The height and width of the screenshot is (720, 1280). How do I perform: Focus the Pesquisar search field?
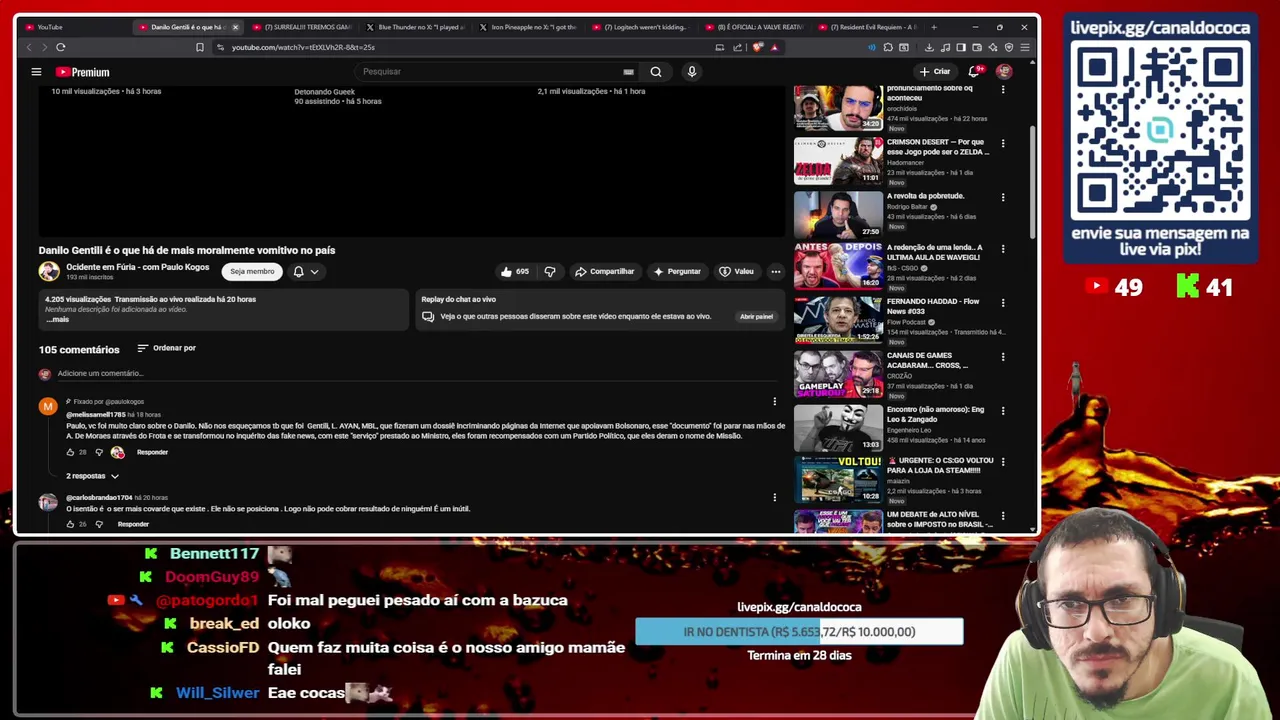coord(490,72)
